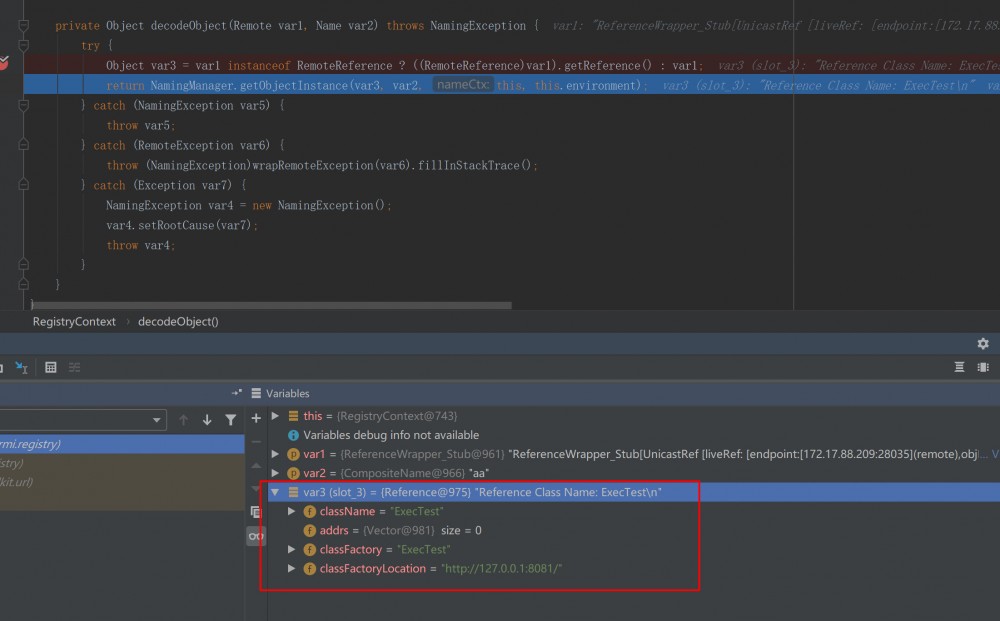Open the thread selector dropdown
This screenshot has height=621, width=1000.
click(157, 421)
